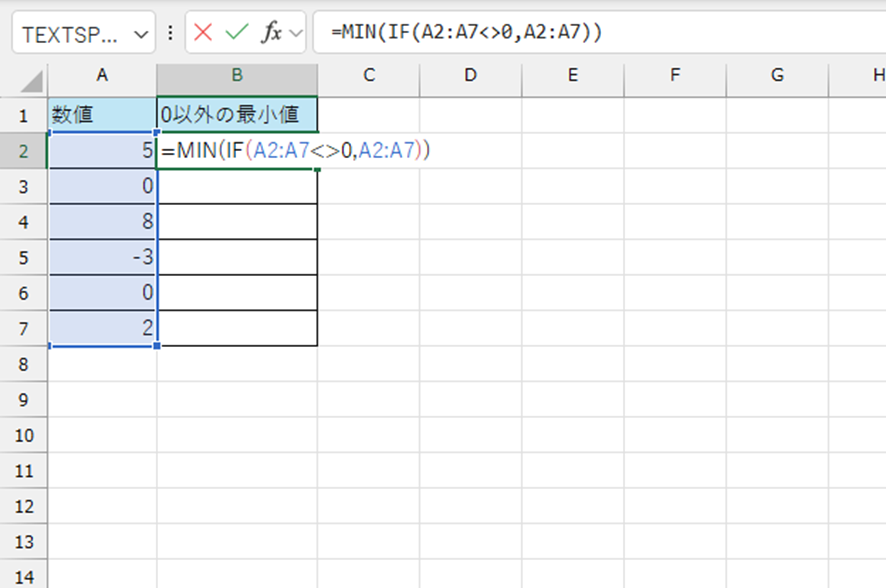
Task: Click empty cell B3
Action: [237, 187]
